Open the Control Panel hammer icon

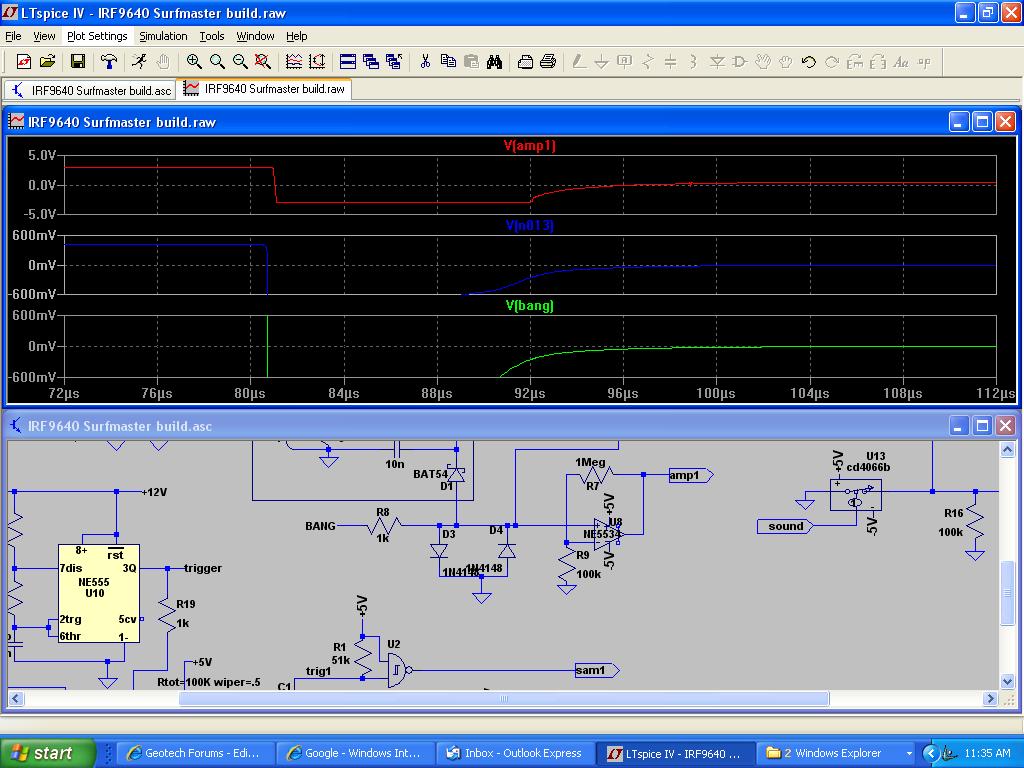[109, 62]
